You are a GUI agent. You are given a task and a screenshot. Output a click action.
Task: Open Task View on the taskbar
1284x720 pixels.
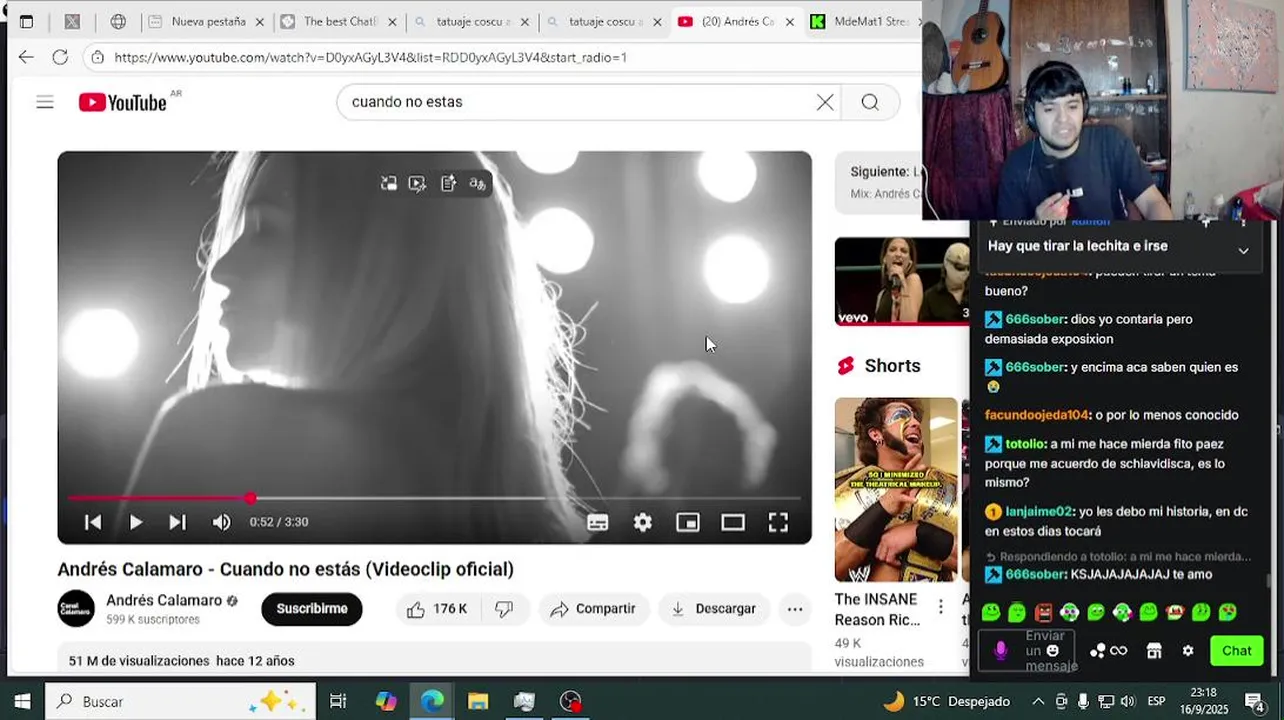tap(338, 701)
